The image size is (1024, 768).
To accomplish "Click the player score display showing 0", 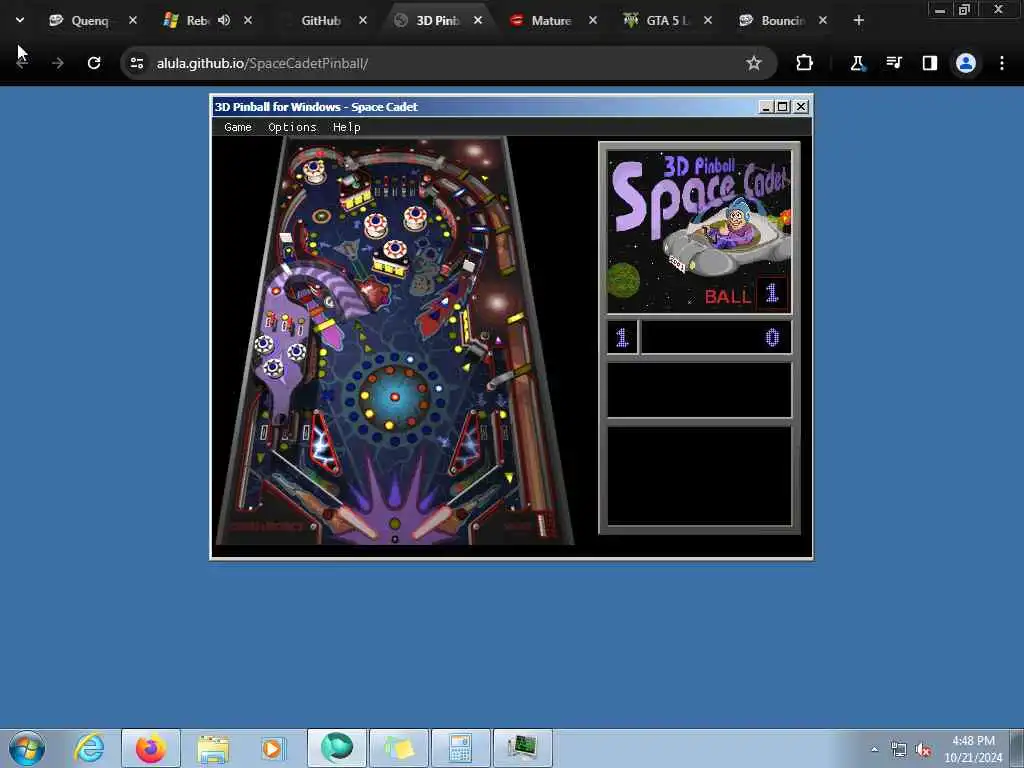I will (716, 338).
